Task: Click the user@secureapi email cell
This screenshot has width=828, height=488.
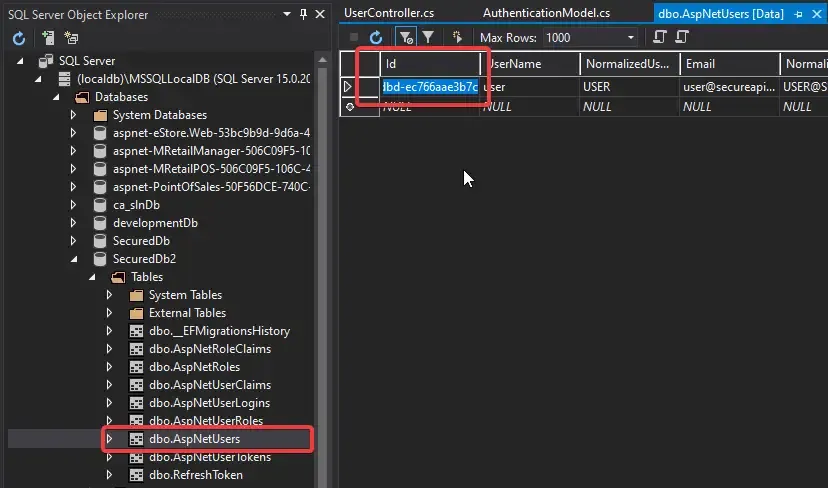Action: tap(729, 87)
